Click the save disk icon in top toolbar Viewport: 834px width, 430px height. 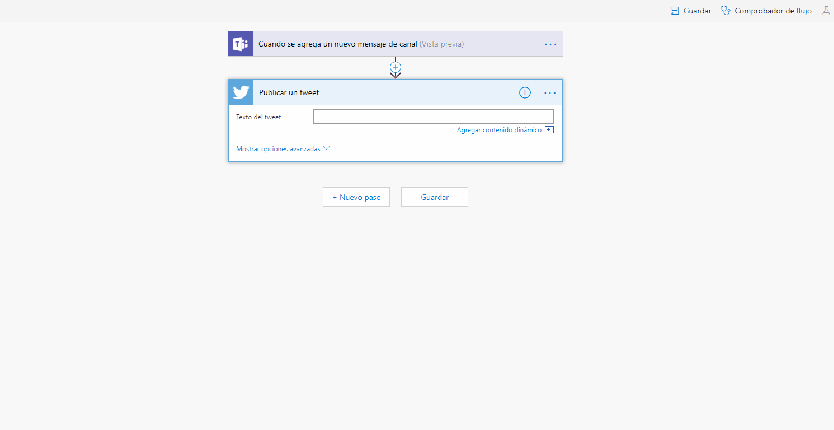click(675, 10)
